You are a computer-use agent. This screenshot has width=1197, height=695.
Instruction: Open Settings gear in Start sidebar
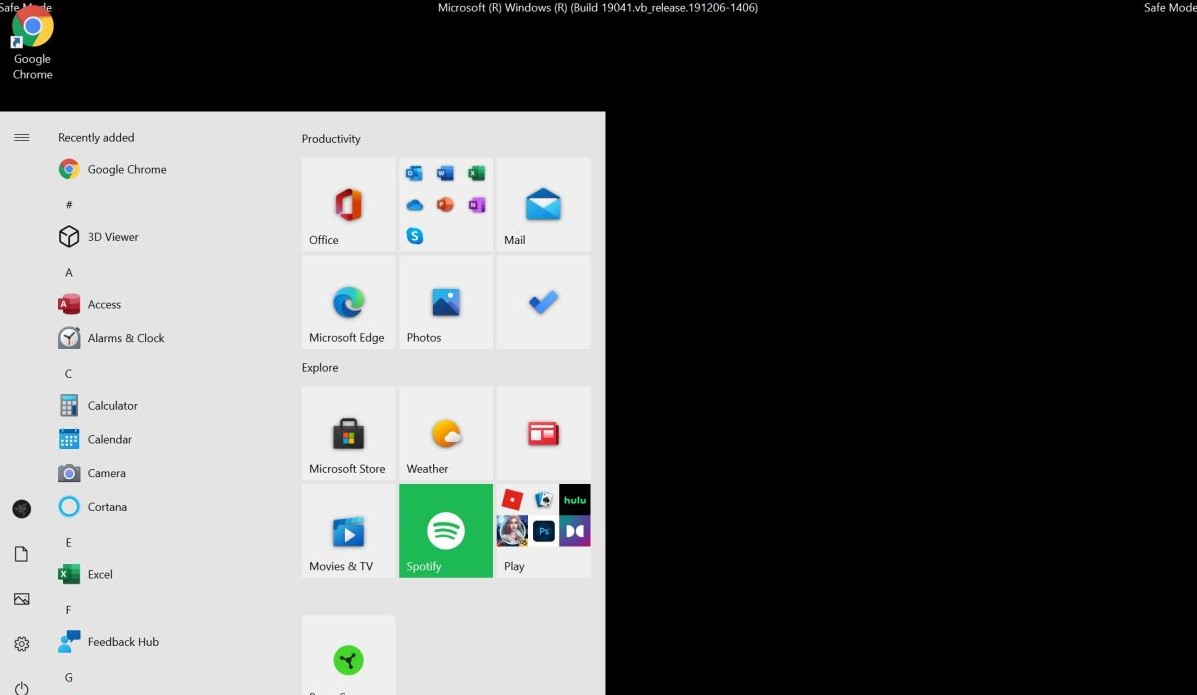click(x=21, y=644)
